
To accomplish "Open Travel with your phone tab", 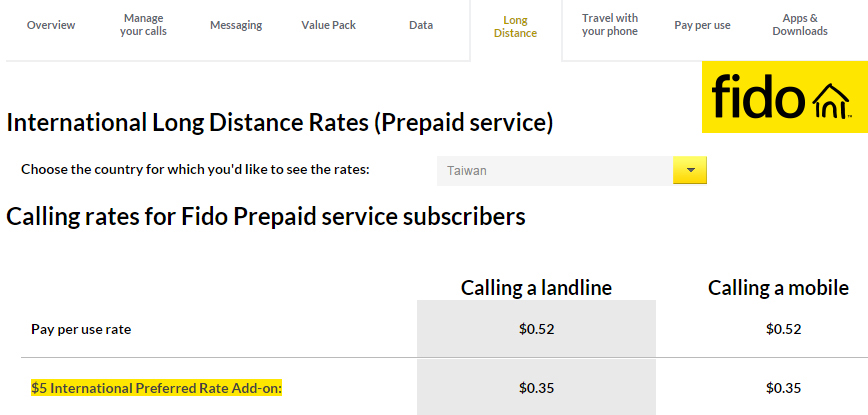I will pyautogui.click(x=609, y=25).
